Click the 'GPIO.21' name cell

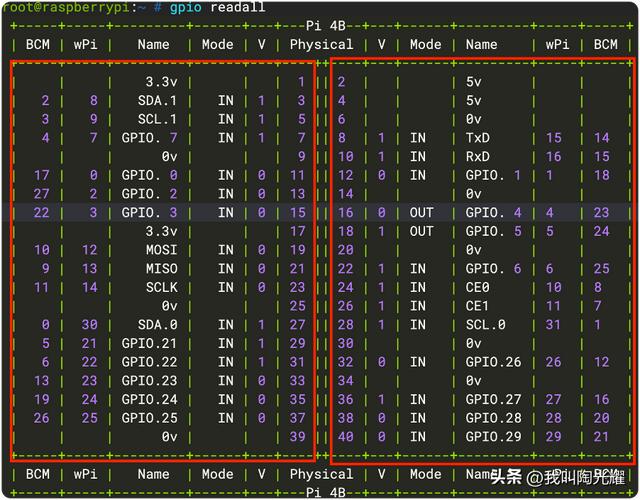point(149,343)
